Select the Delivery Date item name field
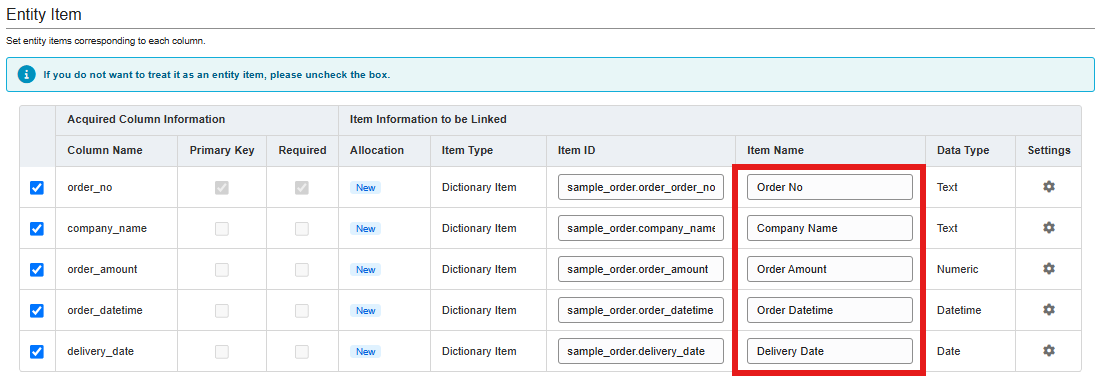1099x382 pixels. (x=830, y=351)
